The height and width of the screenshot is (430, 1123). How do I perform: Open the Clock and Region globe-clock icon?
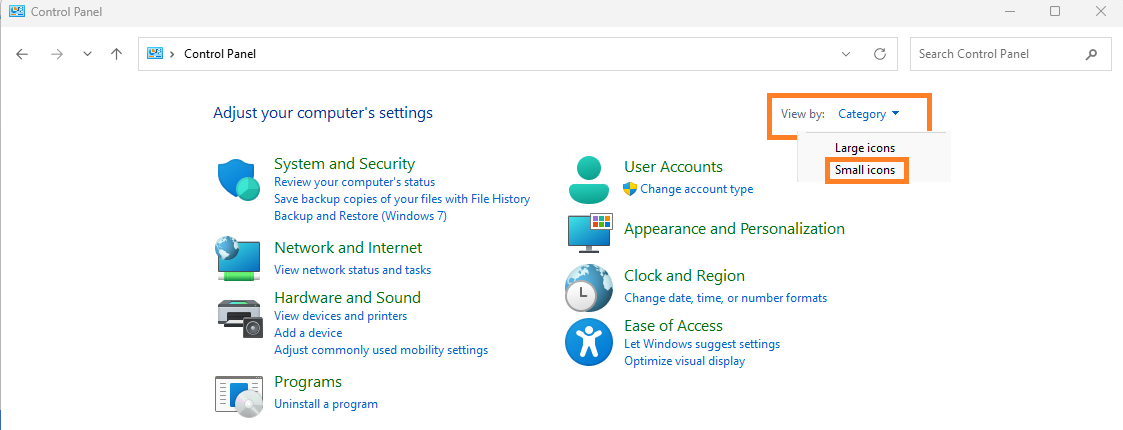click(589, 288)
